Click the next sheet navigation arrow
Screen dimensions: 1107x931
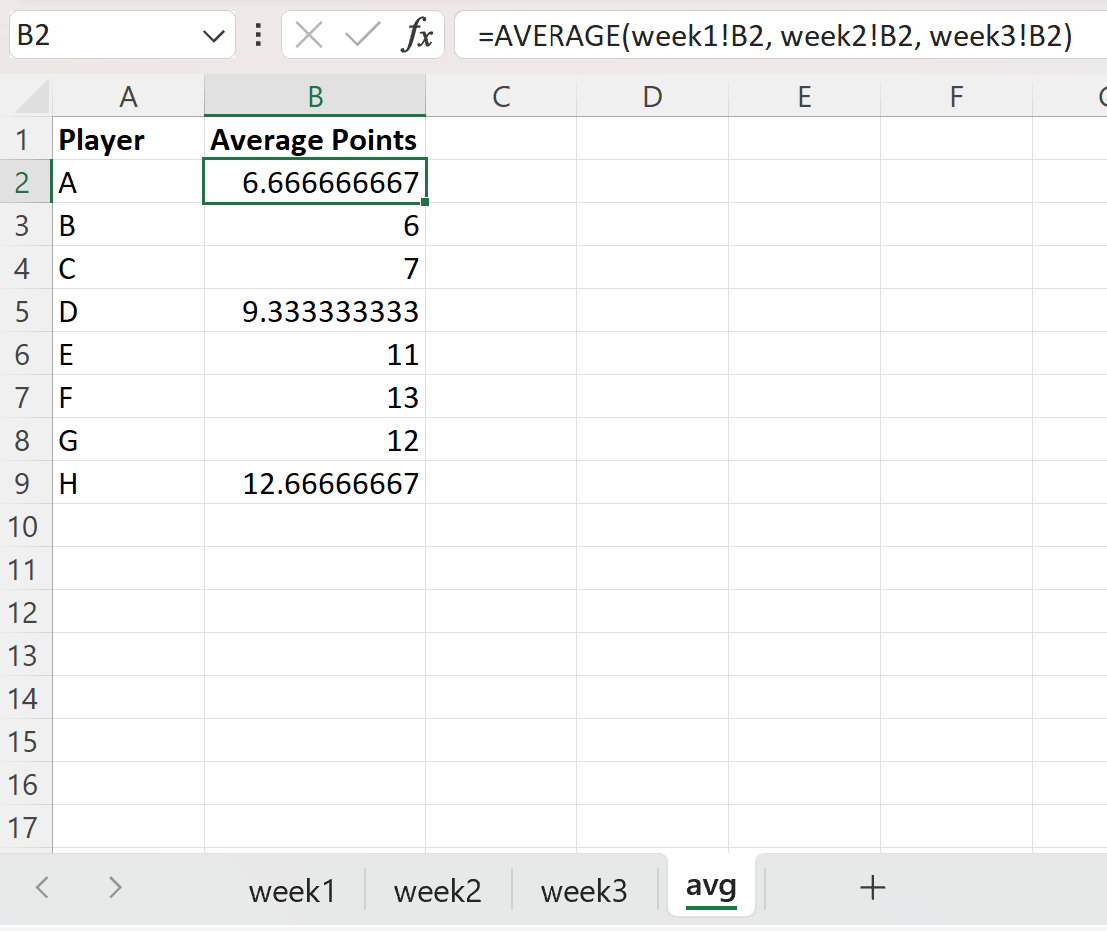pyautogui.click(x=114, y=888)
